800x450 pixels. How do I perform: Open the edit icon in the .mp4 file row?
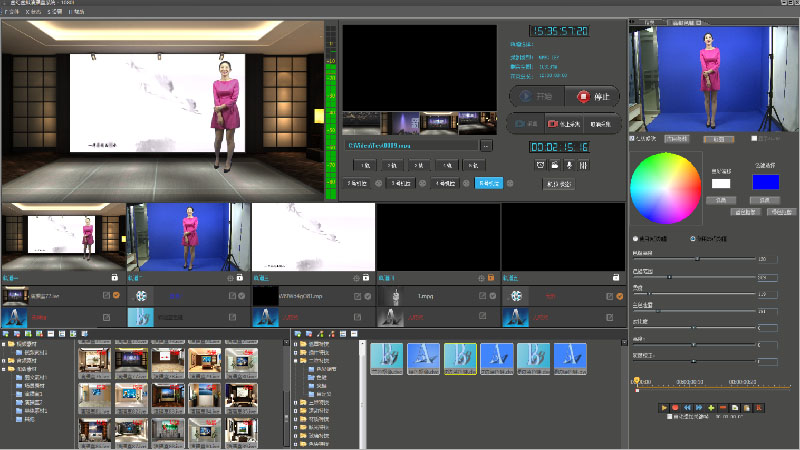click(357, 296)
